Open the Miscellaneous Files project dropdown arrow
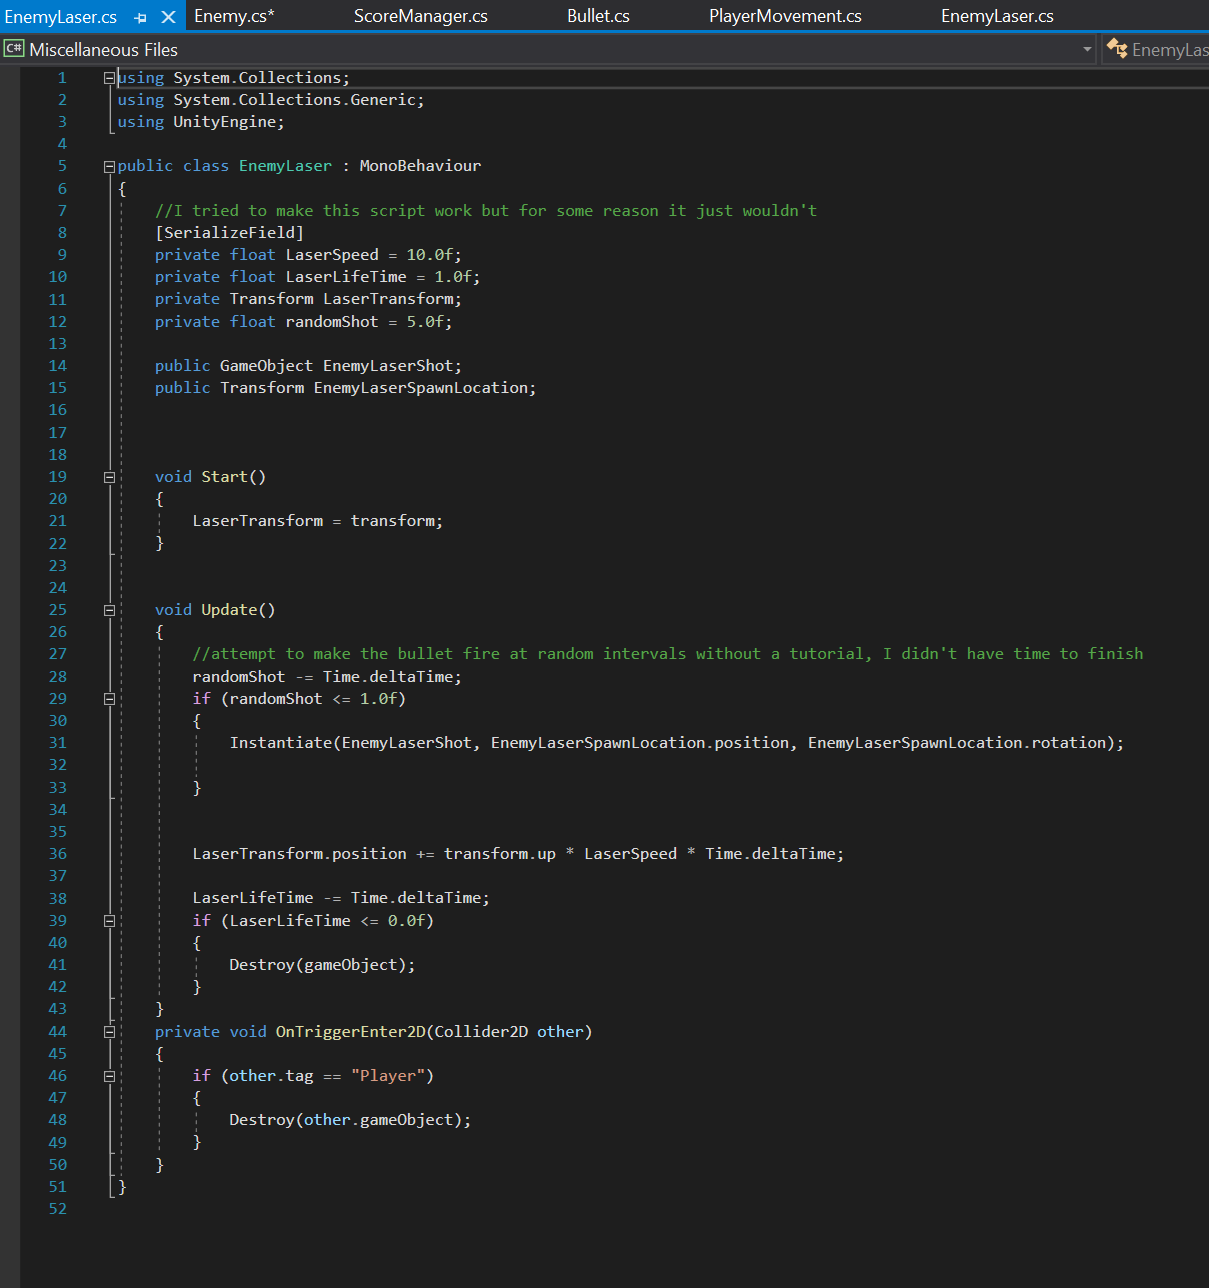Screen dimensions: 1209x1288 pos(1087,49)
